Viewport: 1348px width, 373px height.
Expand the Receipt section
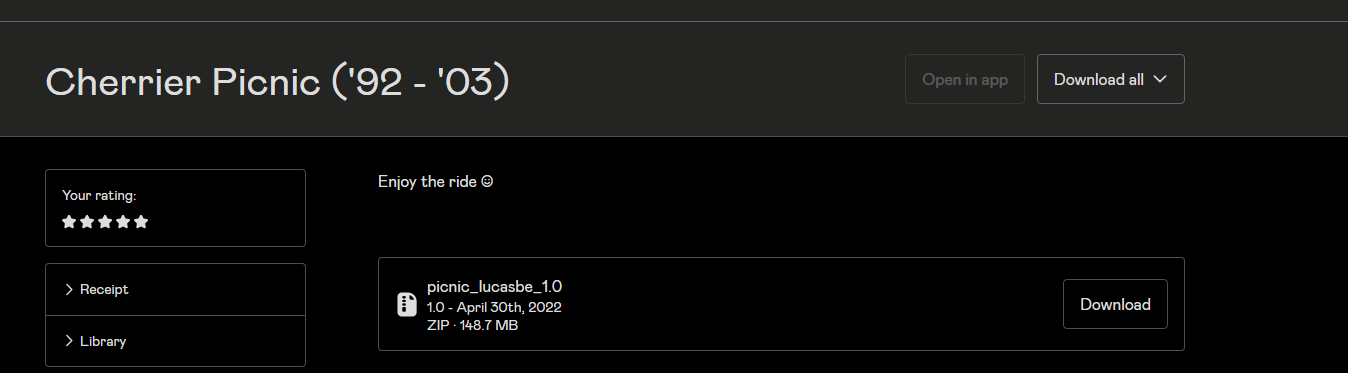(175, 289)
